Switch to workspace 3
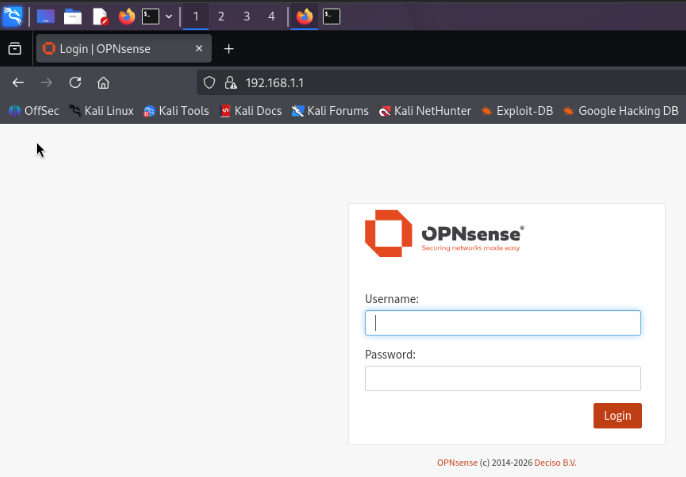The height and width of the screenshot is (477, 686). pyautogui.click(x=246, y=17)
